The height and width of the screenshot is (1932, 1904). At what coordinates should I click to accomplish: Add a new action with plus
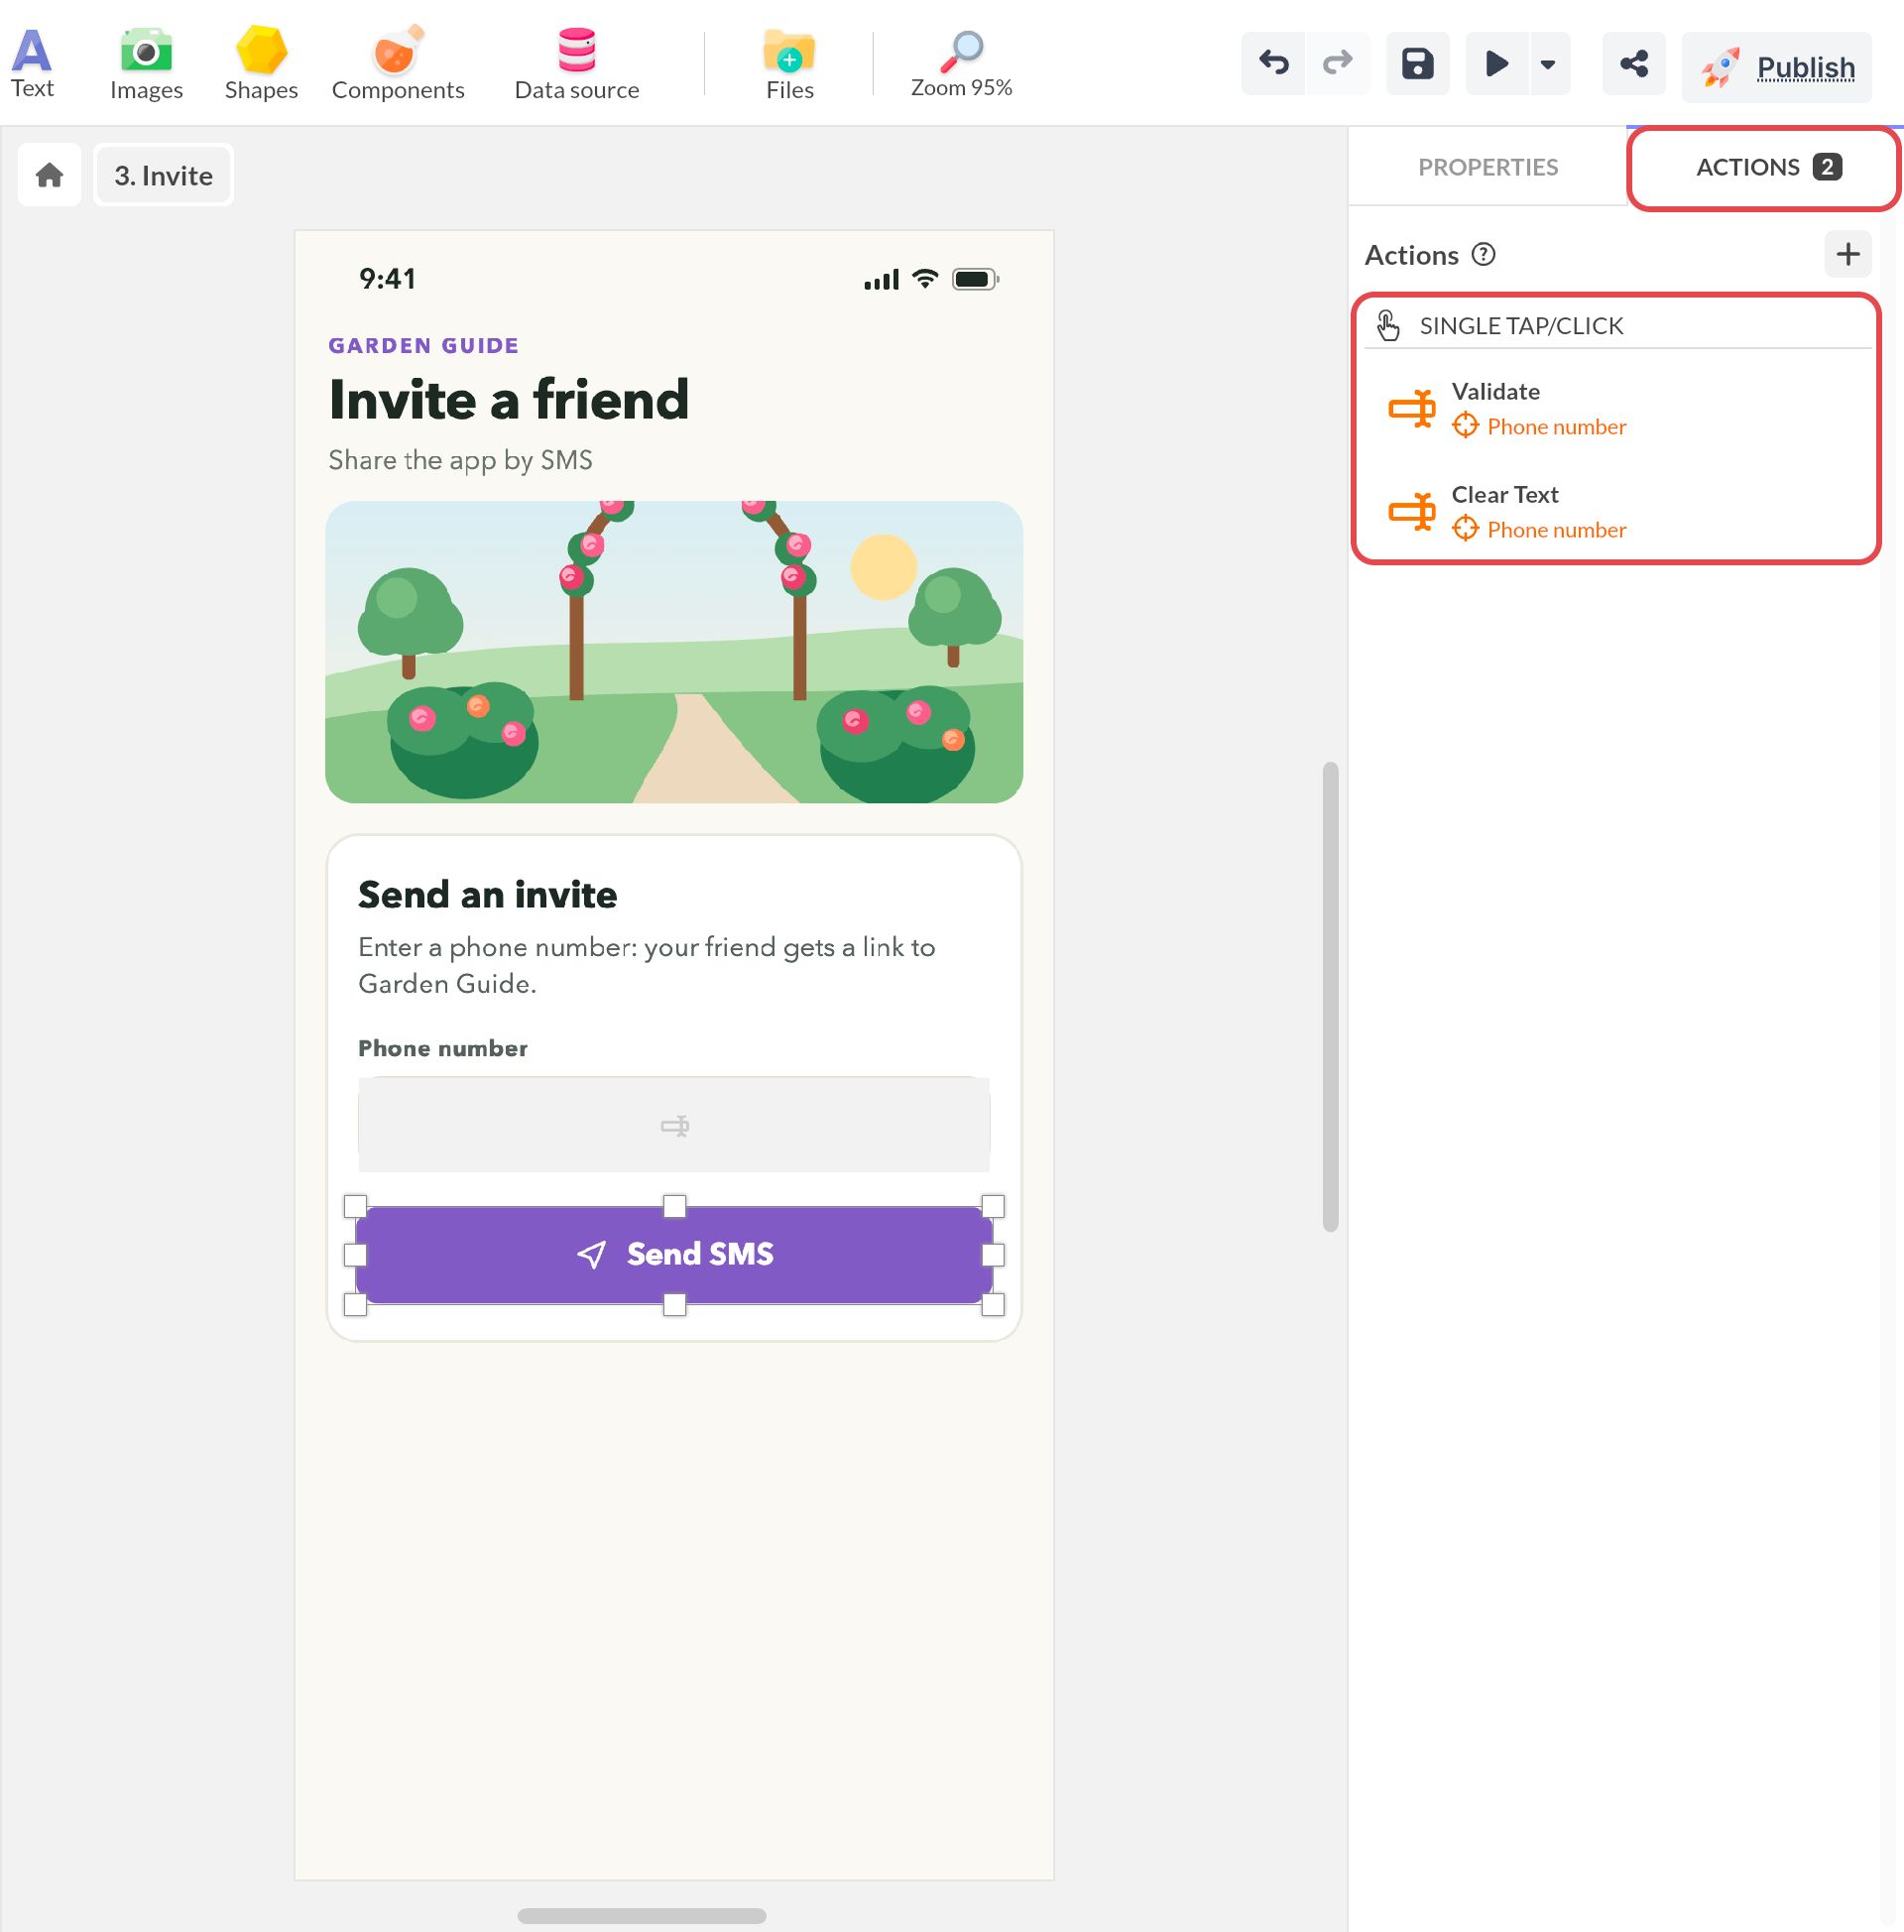point(1847,254)
